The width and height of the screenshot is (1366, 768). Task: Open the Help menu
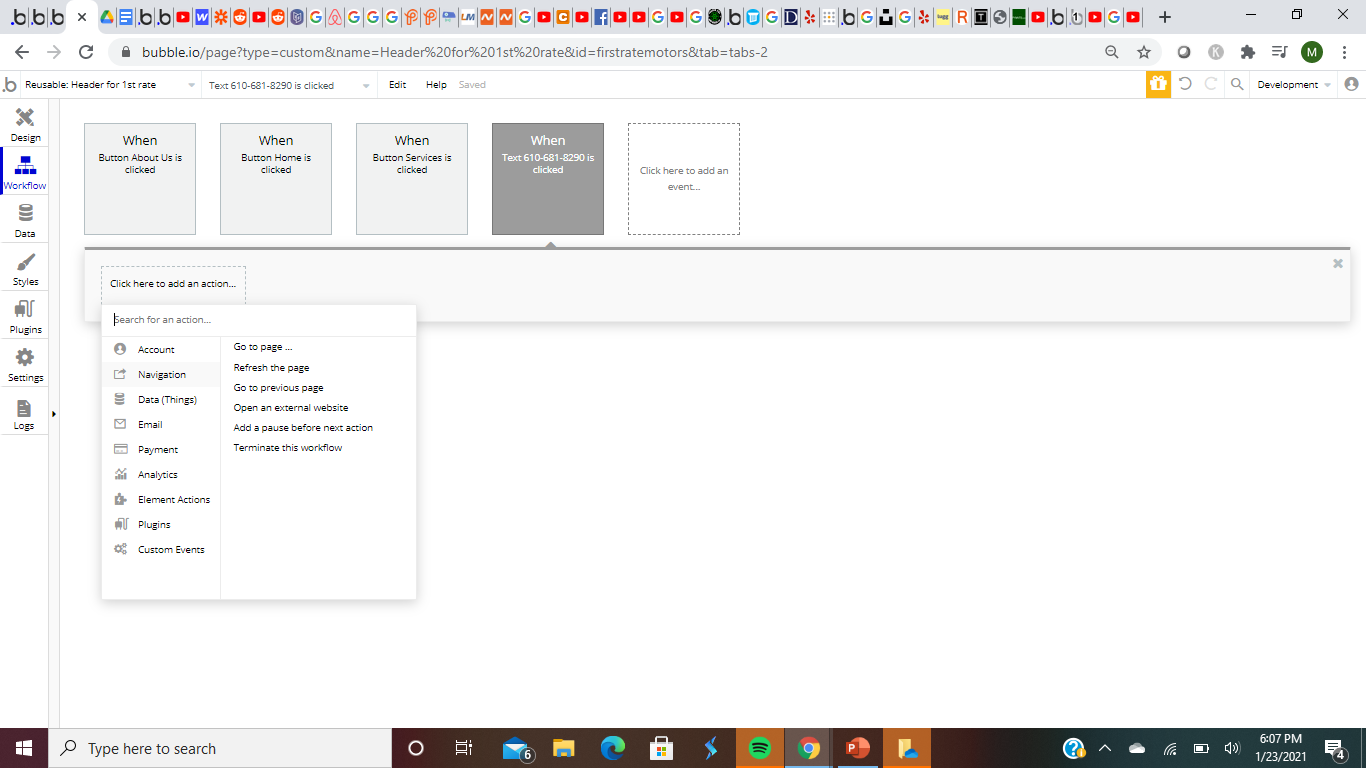436,85
